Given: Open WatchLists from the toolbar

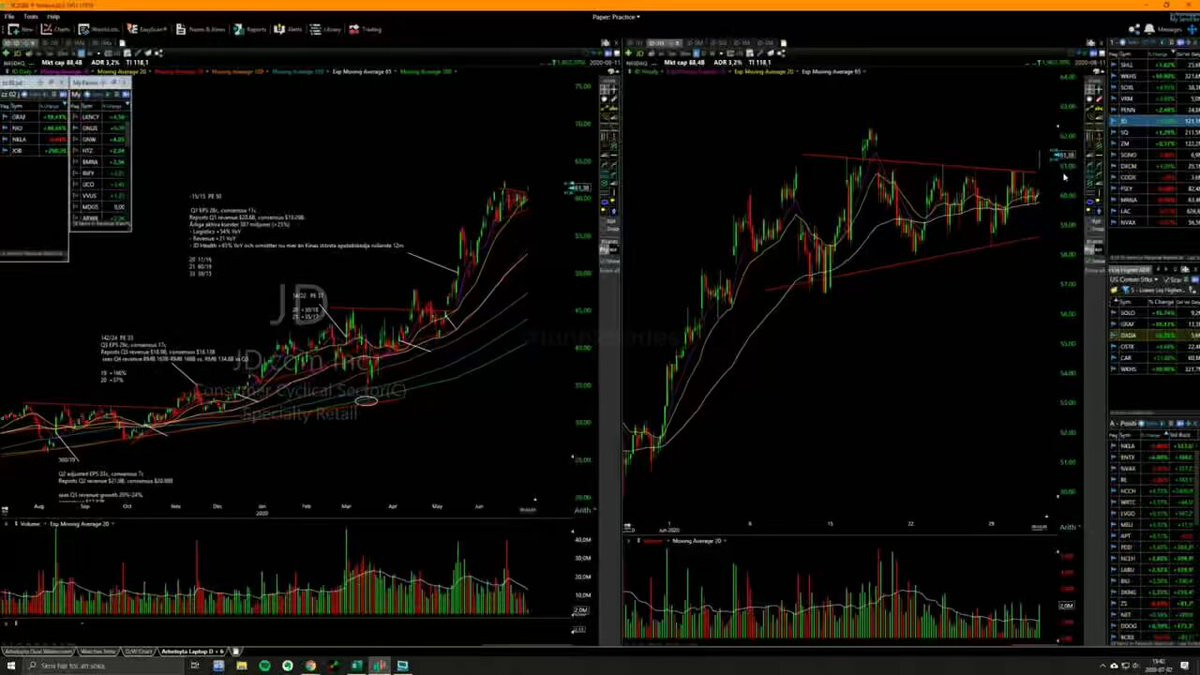Looking at the screenshot, I should point(97,30).
